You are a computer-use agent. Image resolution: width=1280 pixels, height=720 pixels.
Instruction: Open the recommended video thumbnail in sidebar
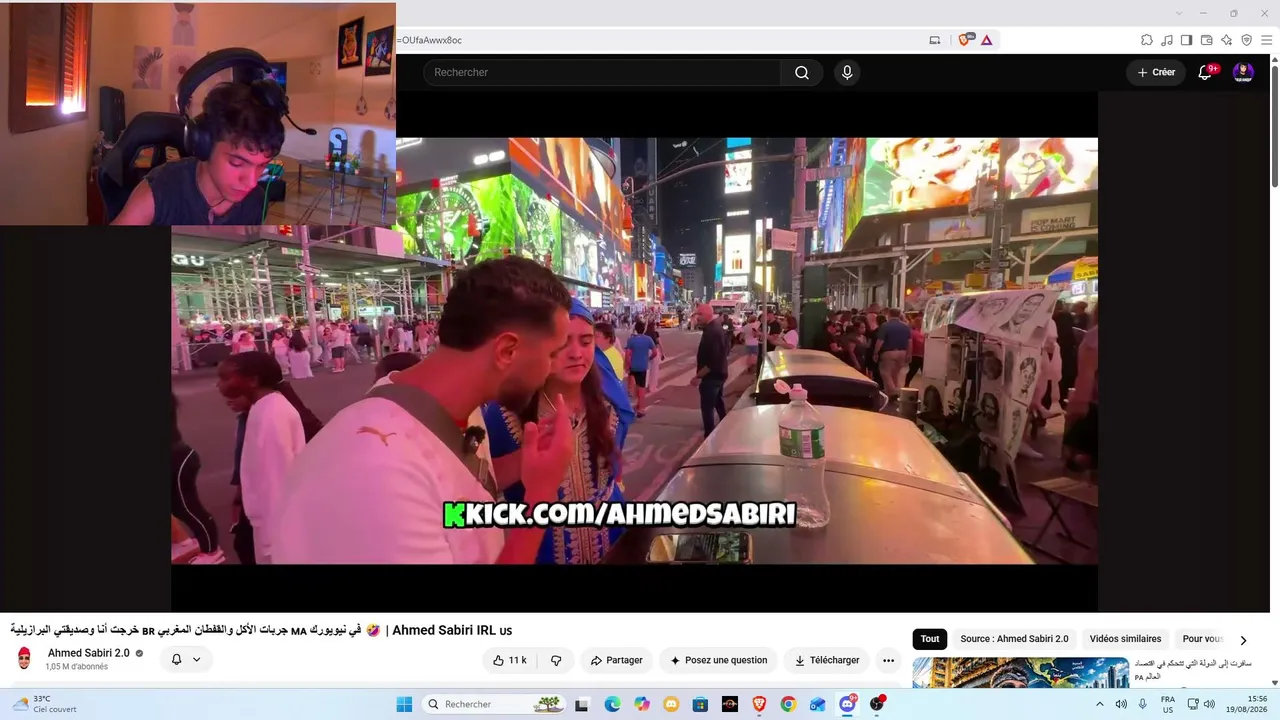pos(1020,673)
